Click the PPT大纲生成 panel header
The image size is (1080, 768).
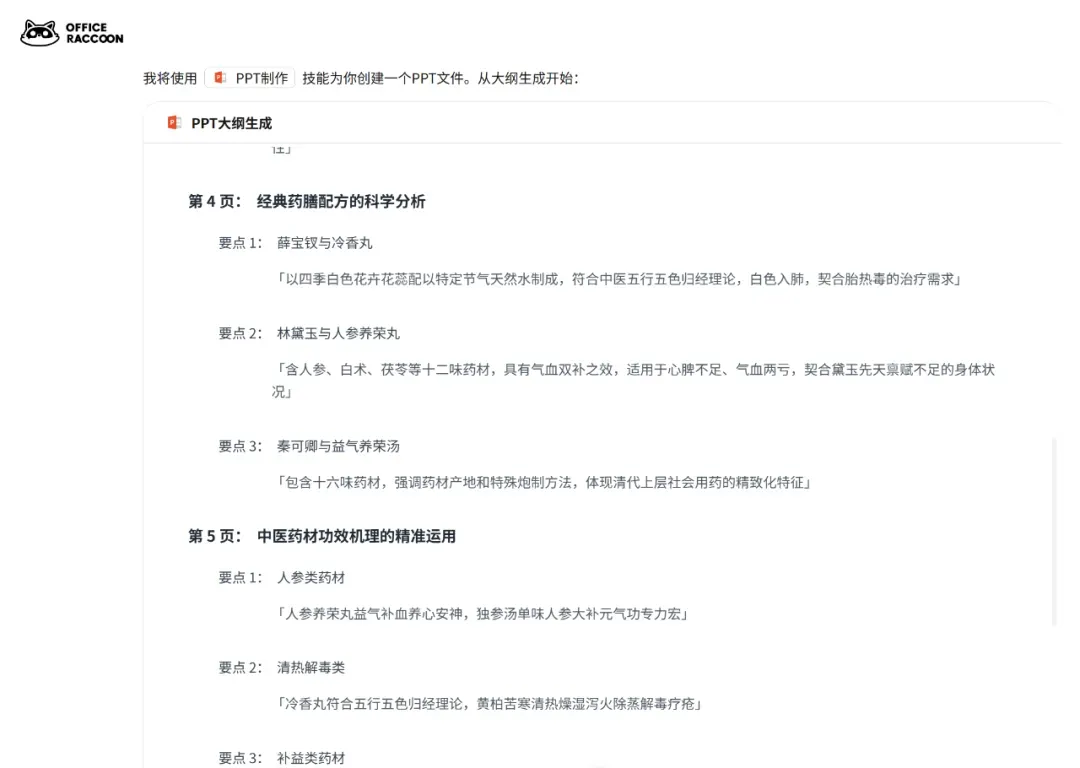pos(602,123)
